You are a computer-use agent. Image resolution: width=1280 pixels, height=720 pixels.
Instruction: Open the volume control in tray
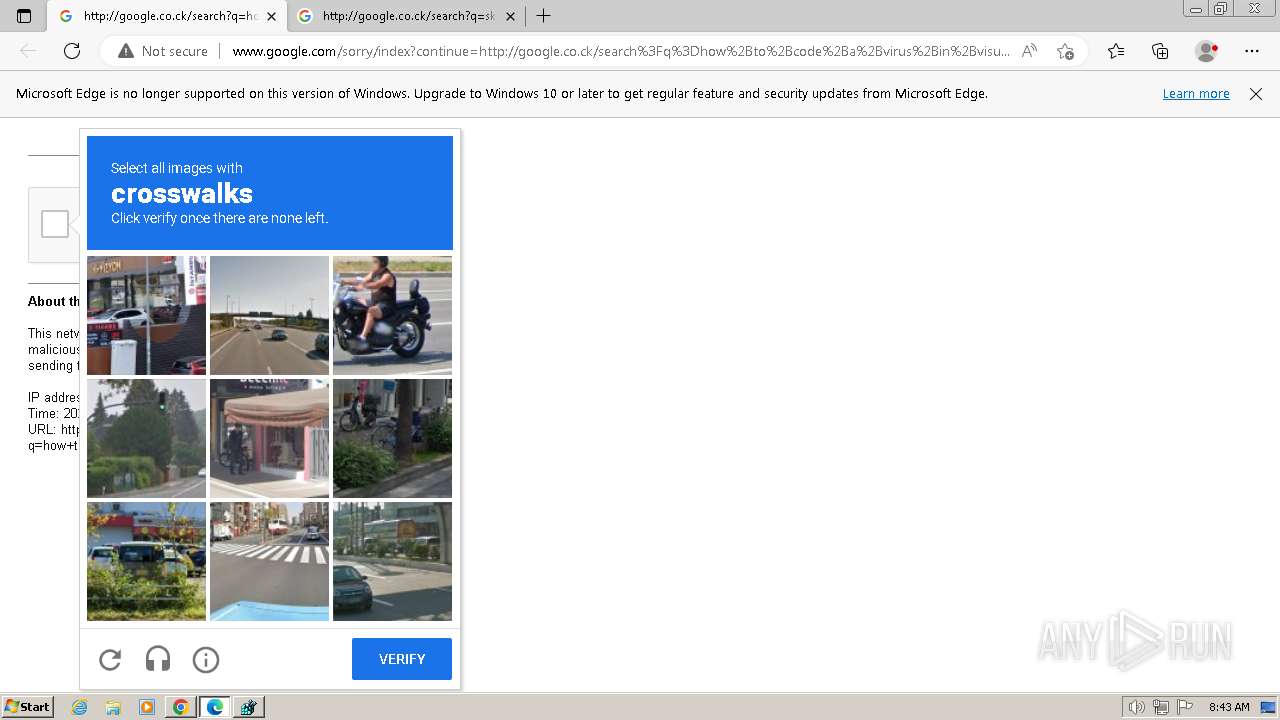coord(1139,707)
